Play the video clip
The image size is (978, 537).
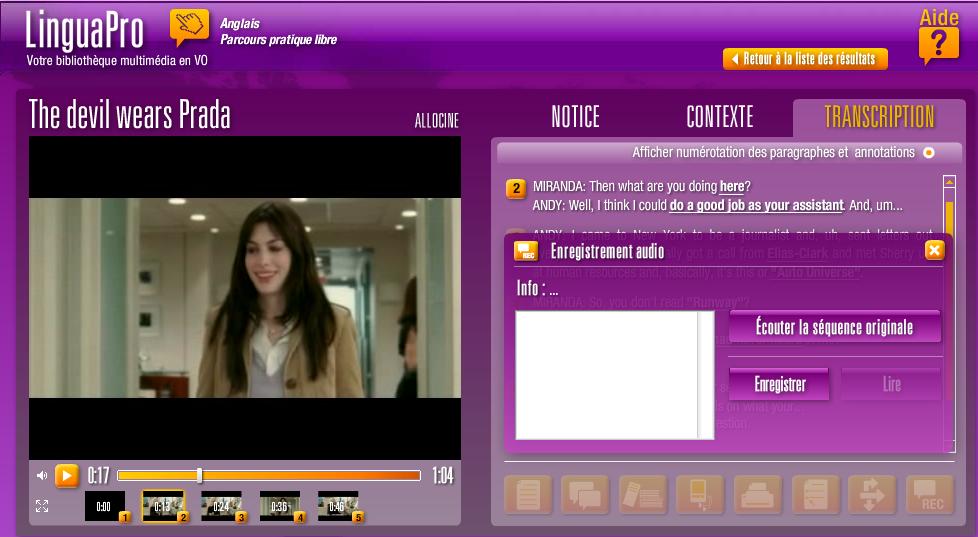pos(67,476)
